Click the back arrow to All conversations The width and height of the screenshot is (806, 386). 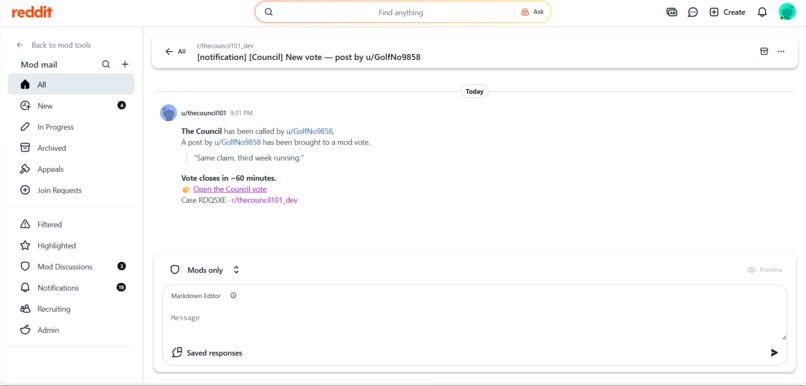point(175,51)
